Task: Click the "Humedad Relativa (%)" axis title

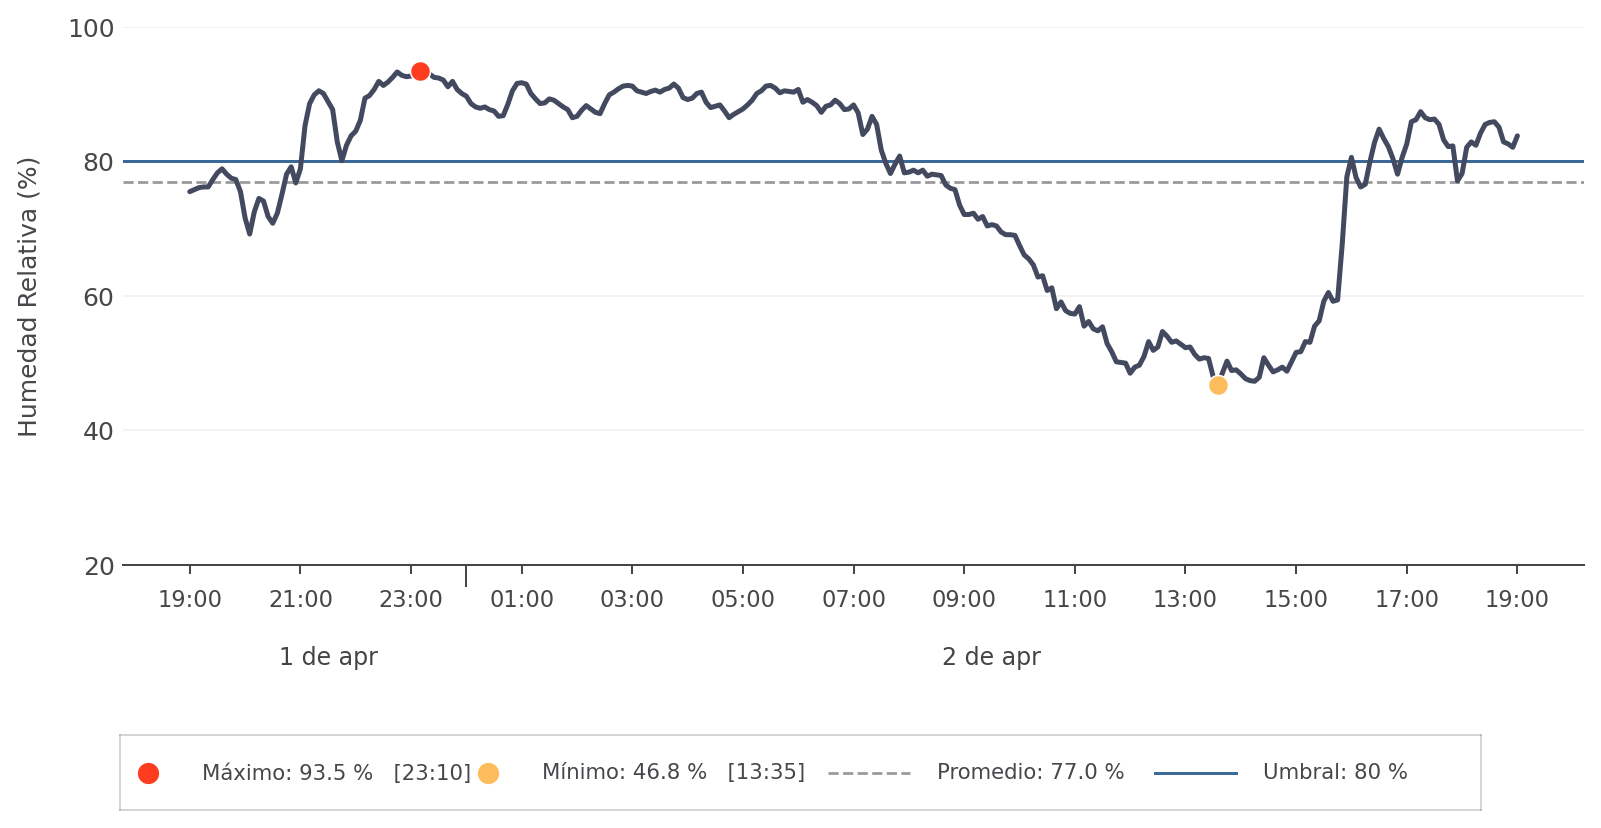Action: [28, 296]
